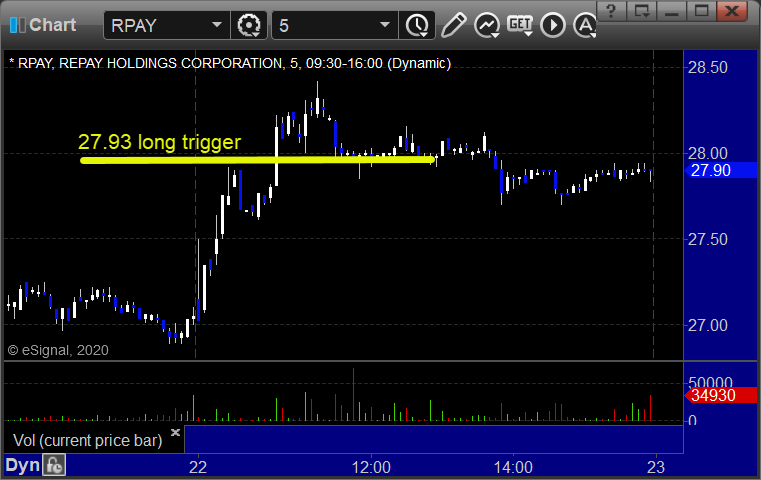Click the Chart bars icon in title

[17, 25]
